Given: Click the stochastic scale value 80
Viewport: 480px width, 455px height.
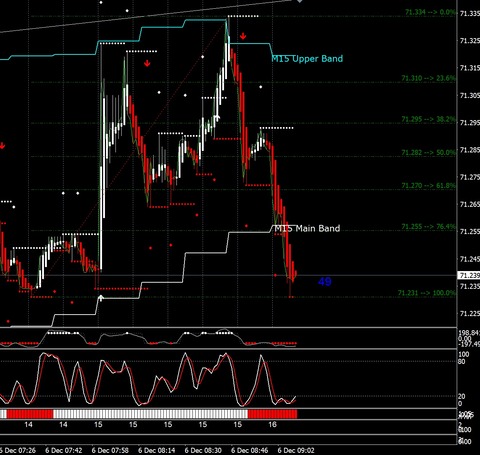Looking at the screenshot, I should pyautogui.click(x=462, y=361).
